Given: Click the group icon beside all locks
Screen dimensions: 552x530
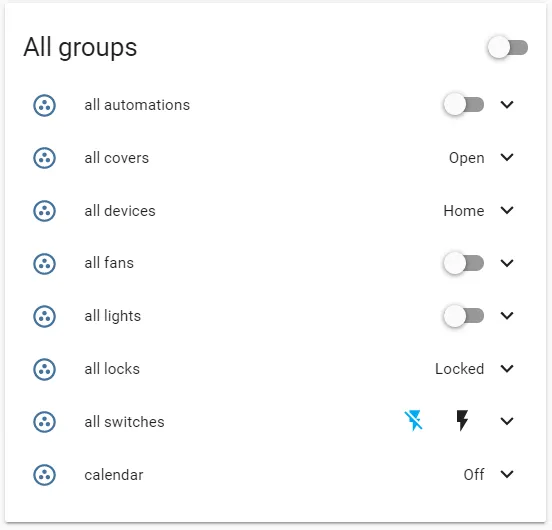Looking at the screenshot, I should [44, 369].
